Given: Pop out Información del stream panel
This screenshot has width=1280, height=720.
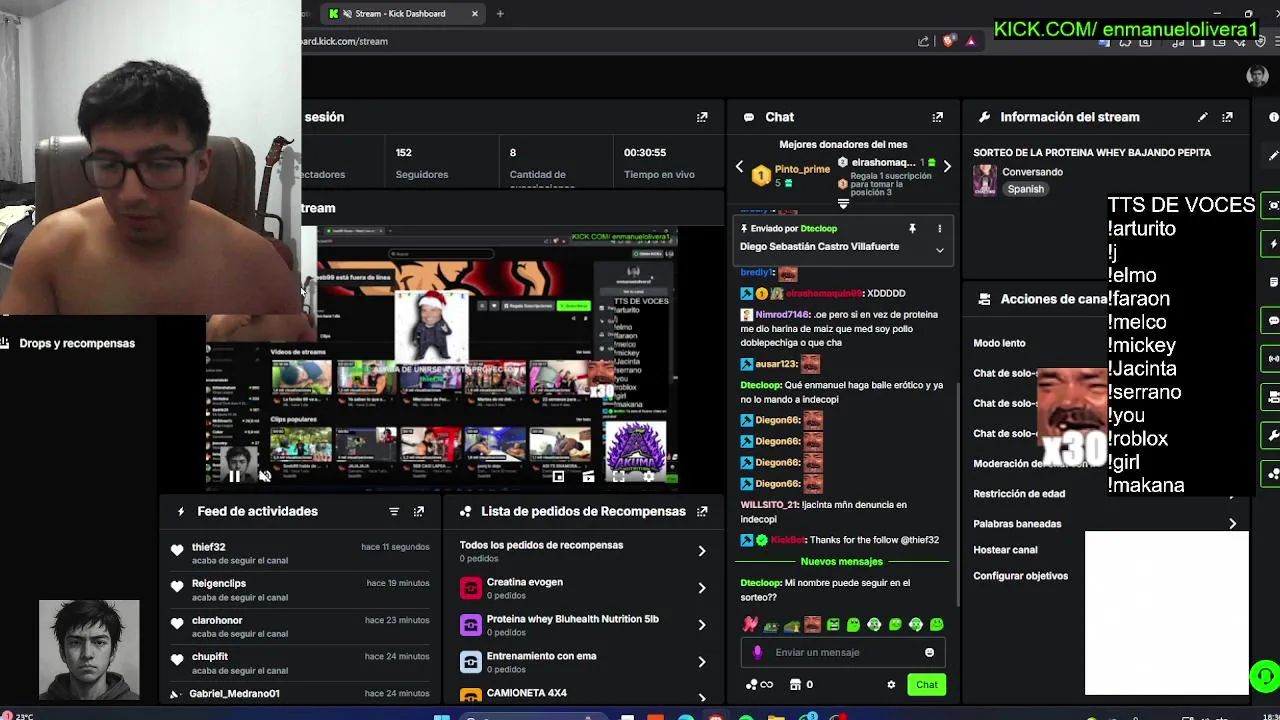Looking at the screenshot, I should tap(1227, 117).
